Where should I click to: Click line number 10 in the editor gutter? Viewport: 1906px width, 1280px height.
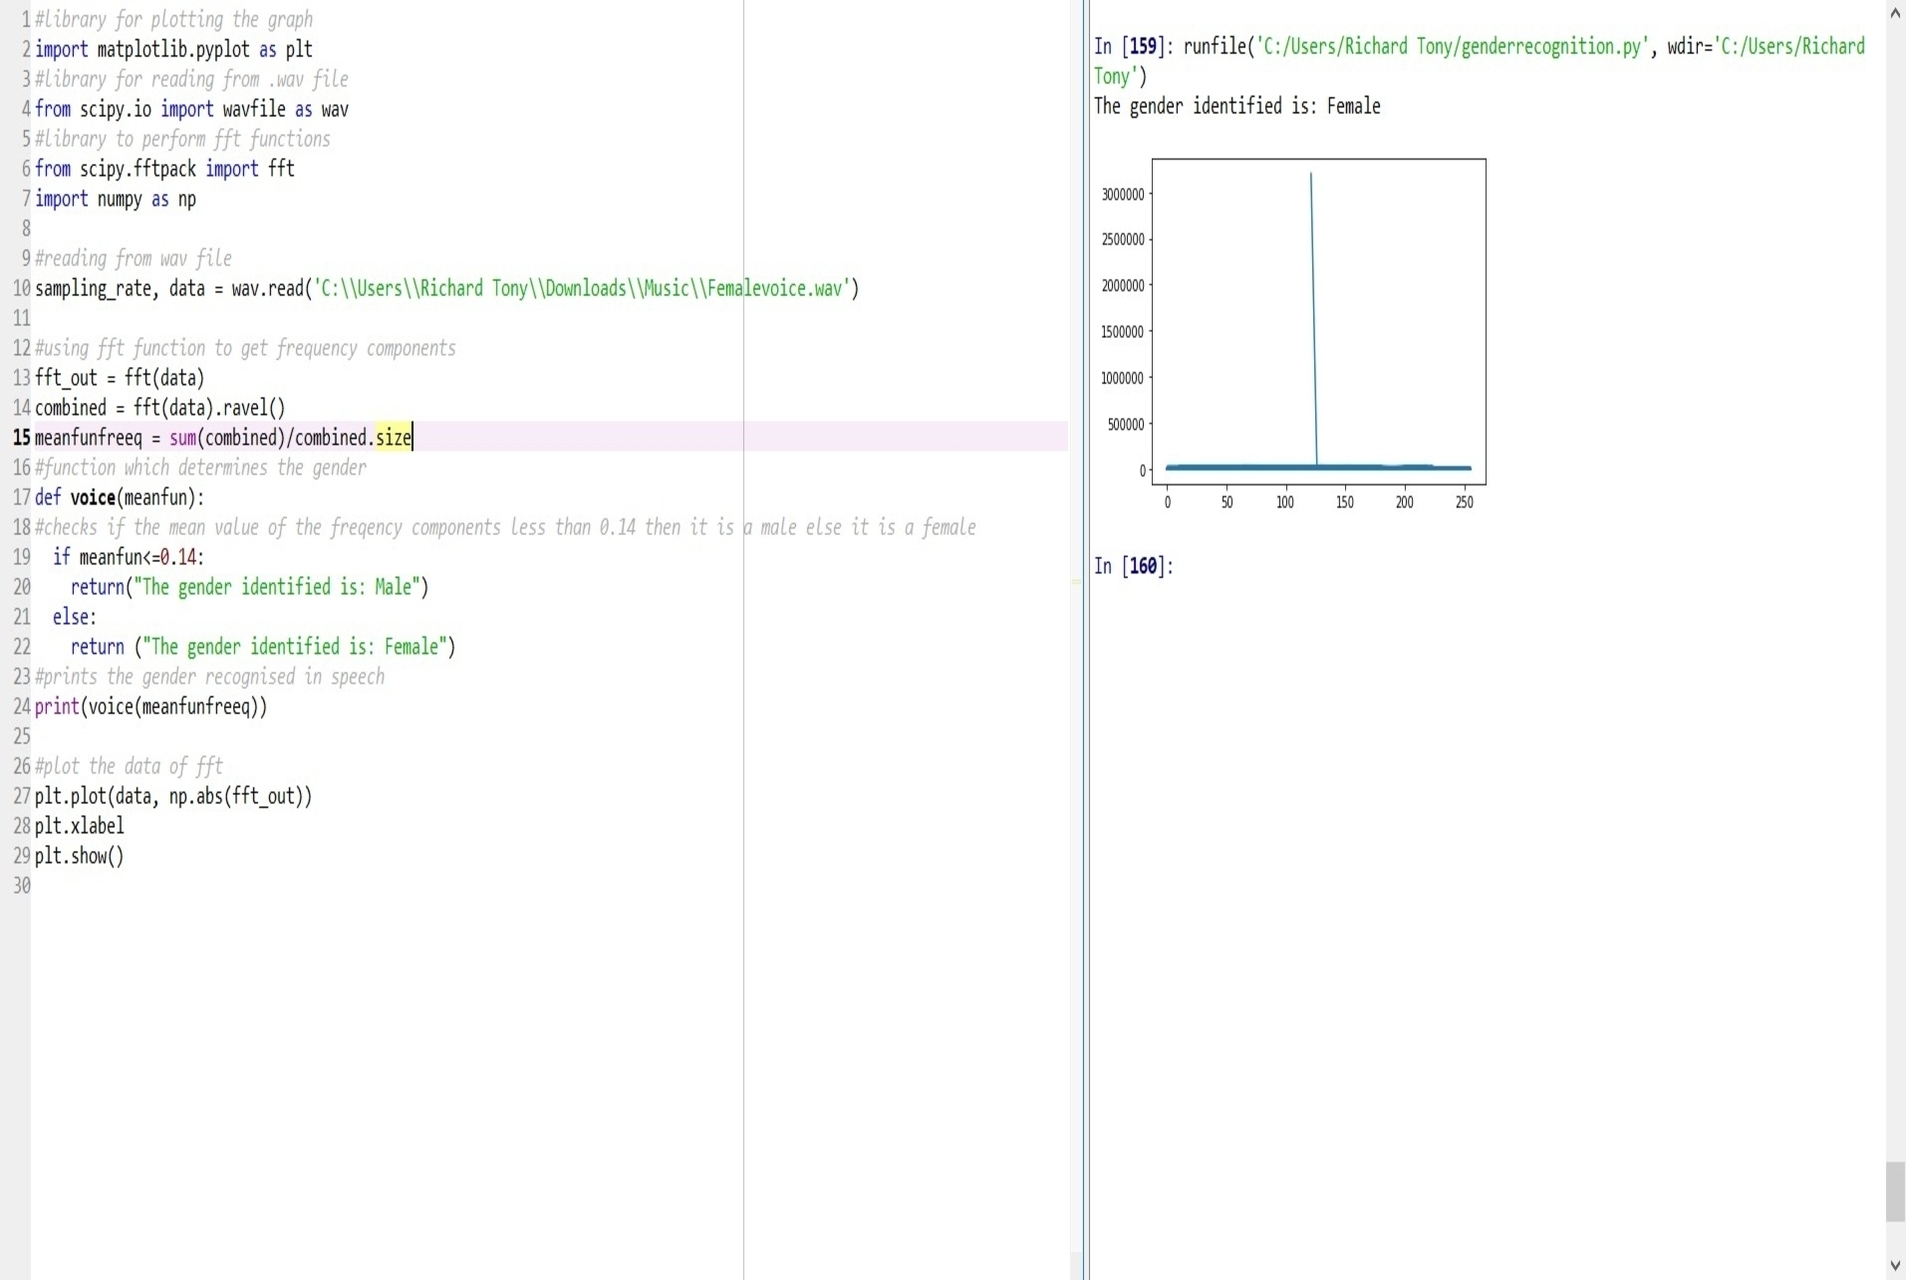[21, 289]
